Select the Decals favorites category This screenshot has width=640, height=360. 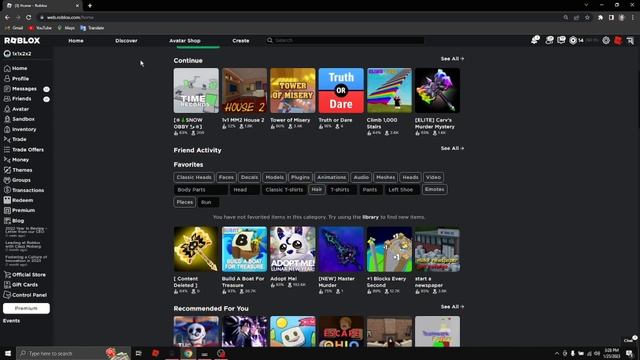[x=249, y=177]
